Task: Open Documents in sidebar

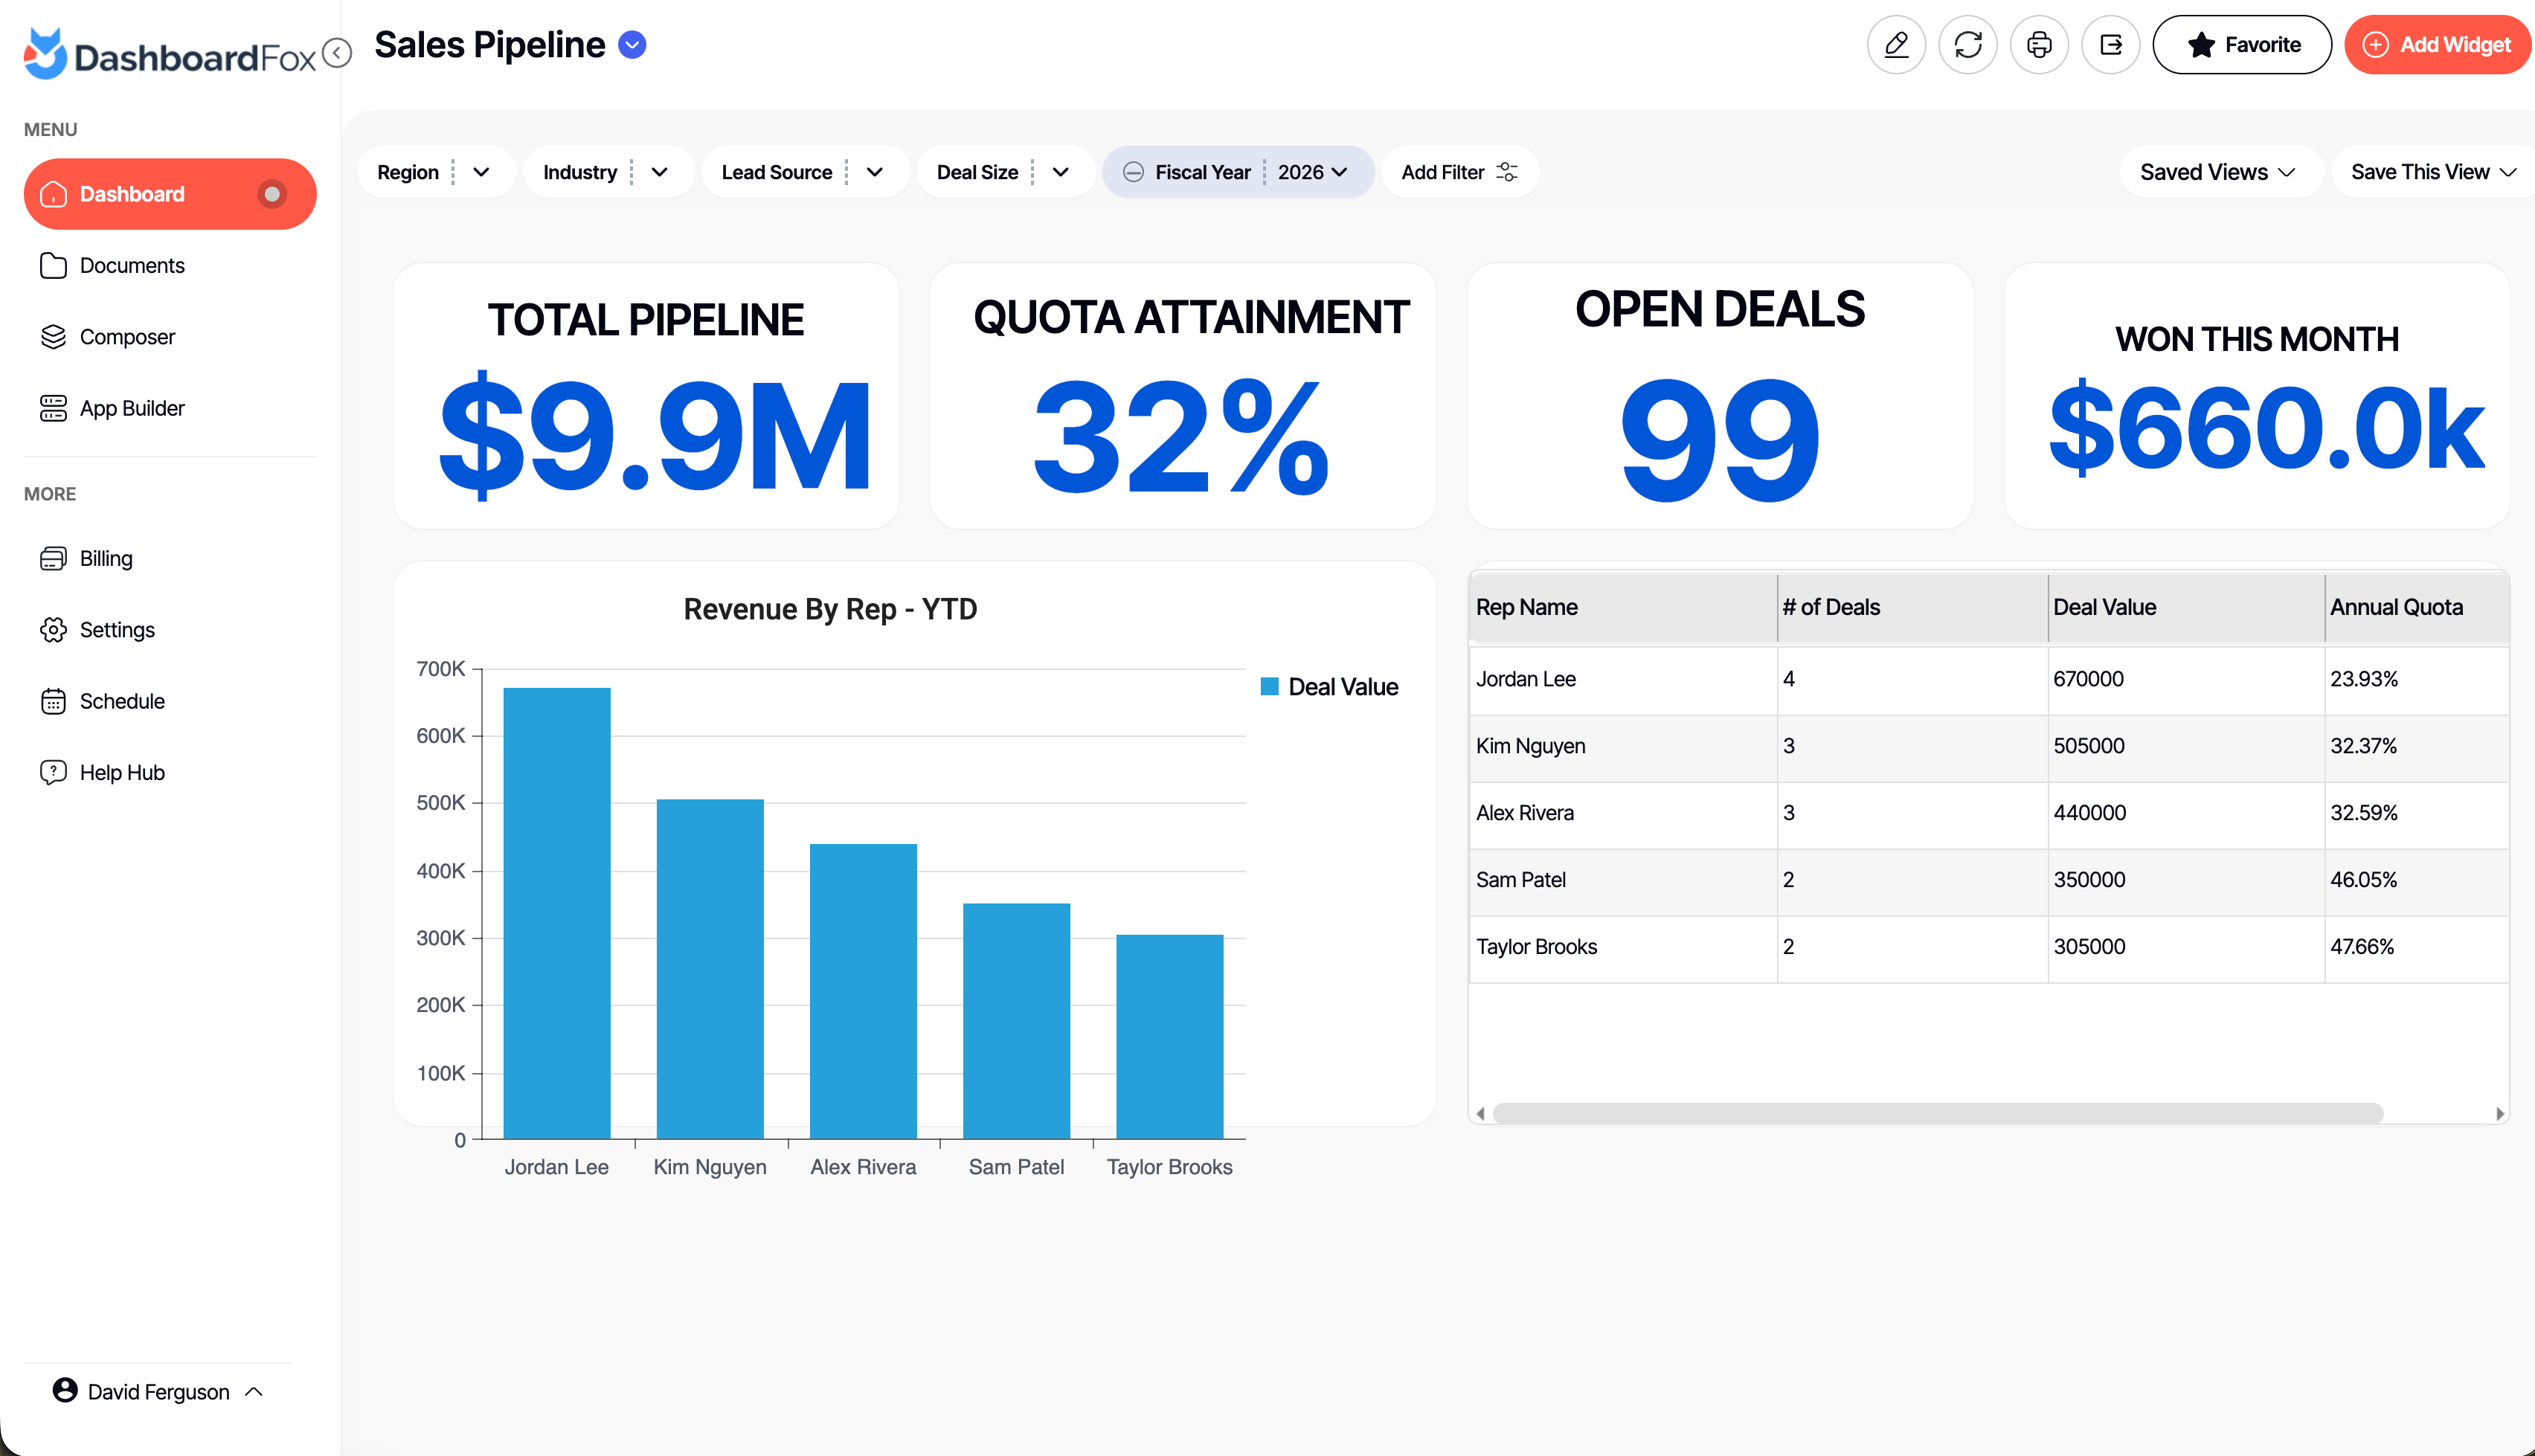Action: [132, 265]
